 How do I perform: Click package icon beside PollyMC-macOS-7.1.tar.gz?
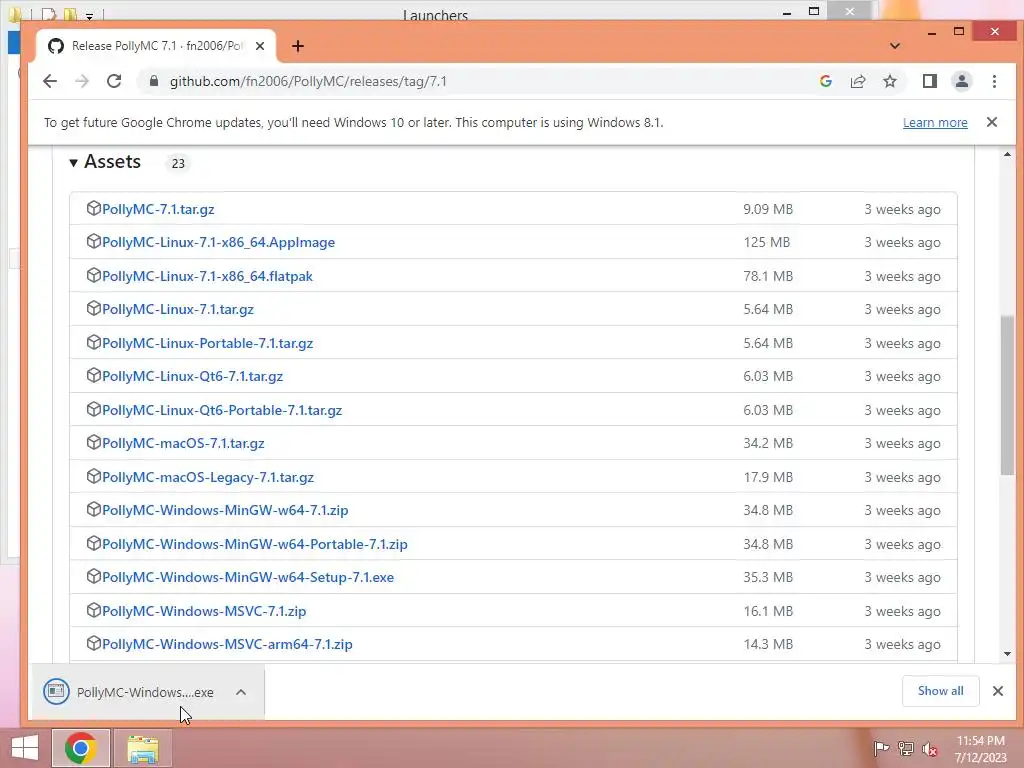(93, 443)
